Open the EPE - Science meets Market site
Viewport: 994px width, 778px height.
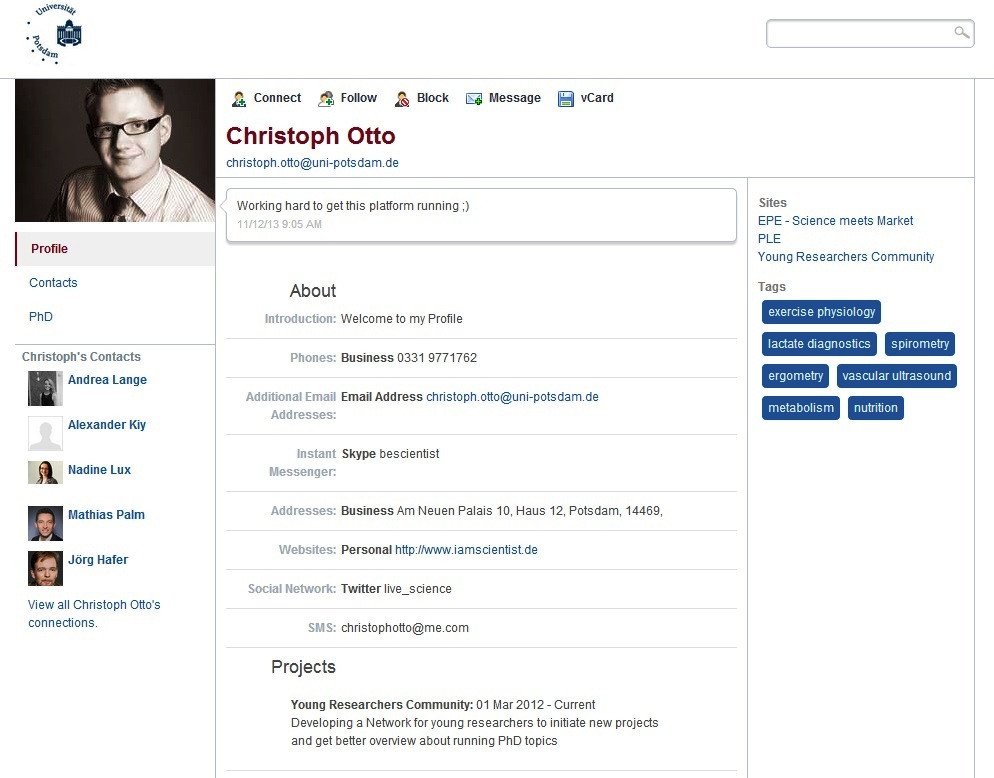click(836, 221)
